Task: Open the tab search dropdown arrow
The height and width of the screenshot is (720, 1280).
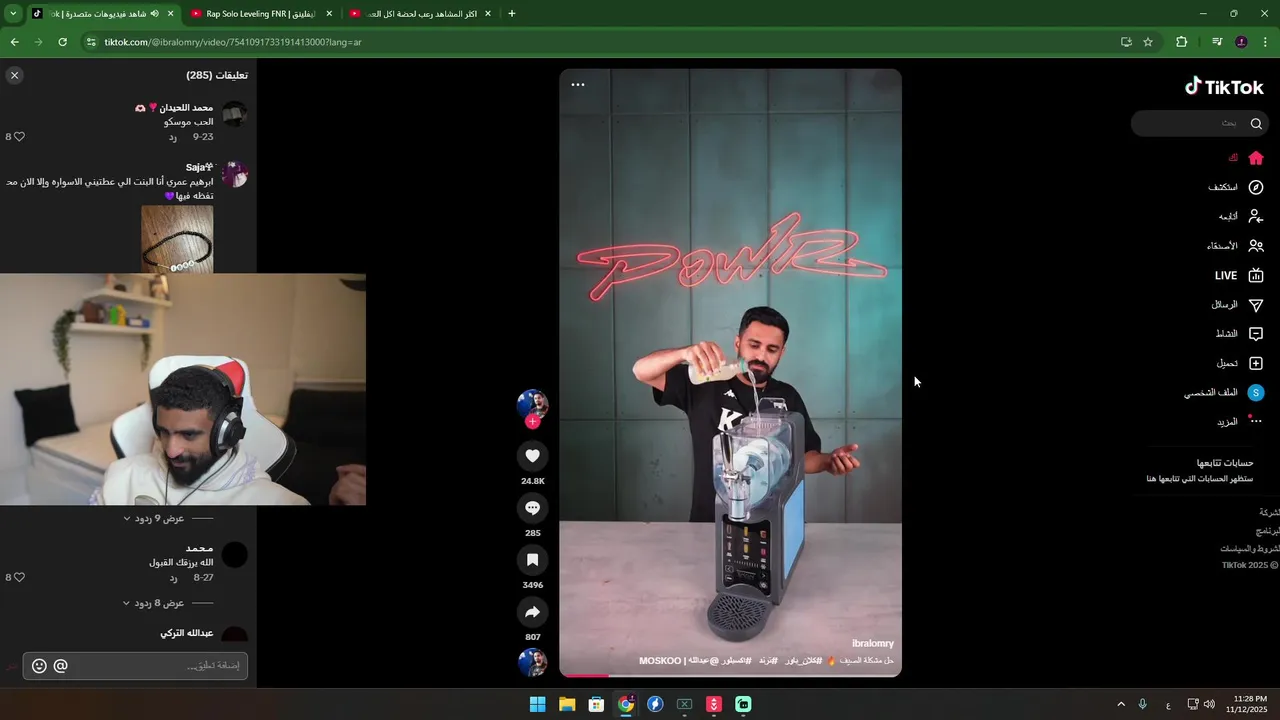Action: (x=13, y=14)
